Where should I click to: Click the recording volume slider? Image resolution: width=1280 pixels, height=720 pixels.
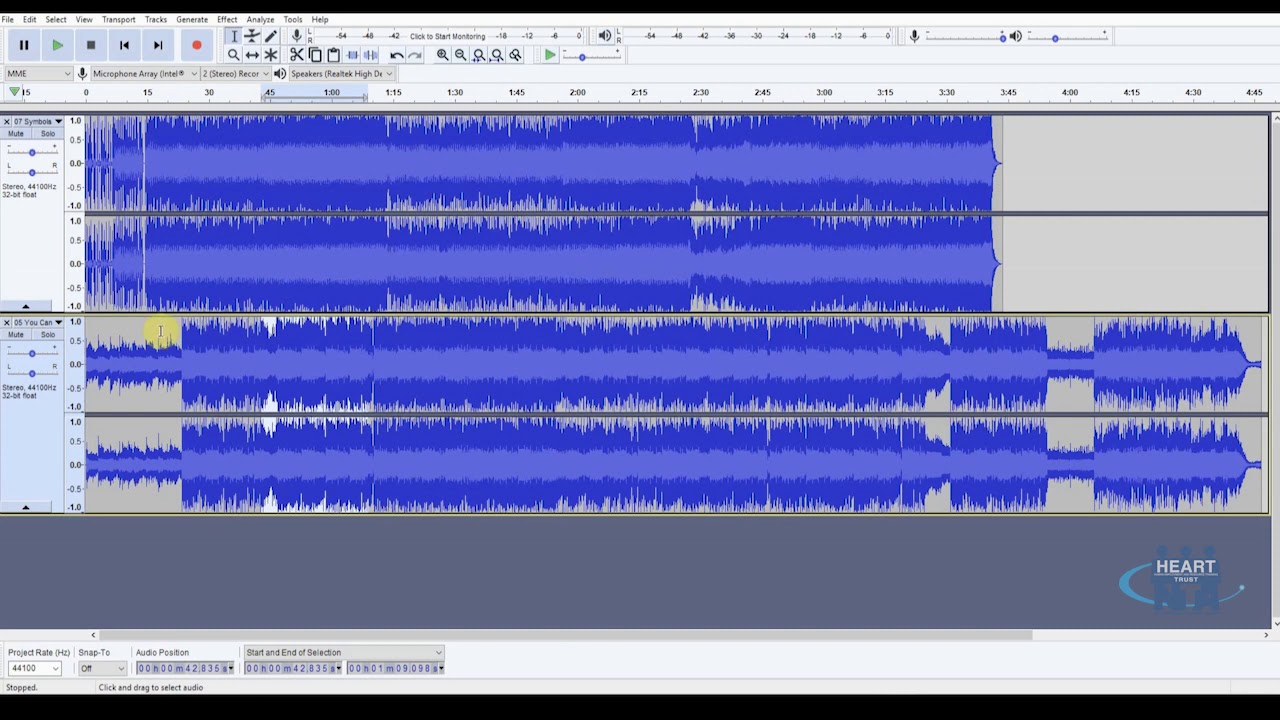(x=965, y=37)
